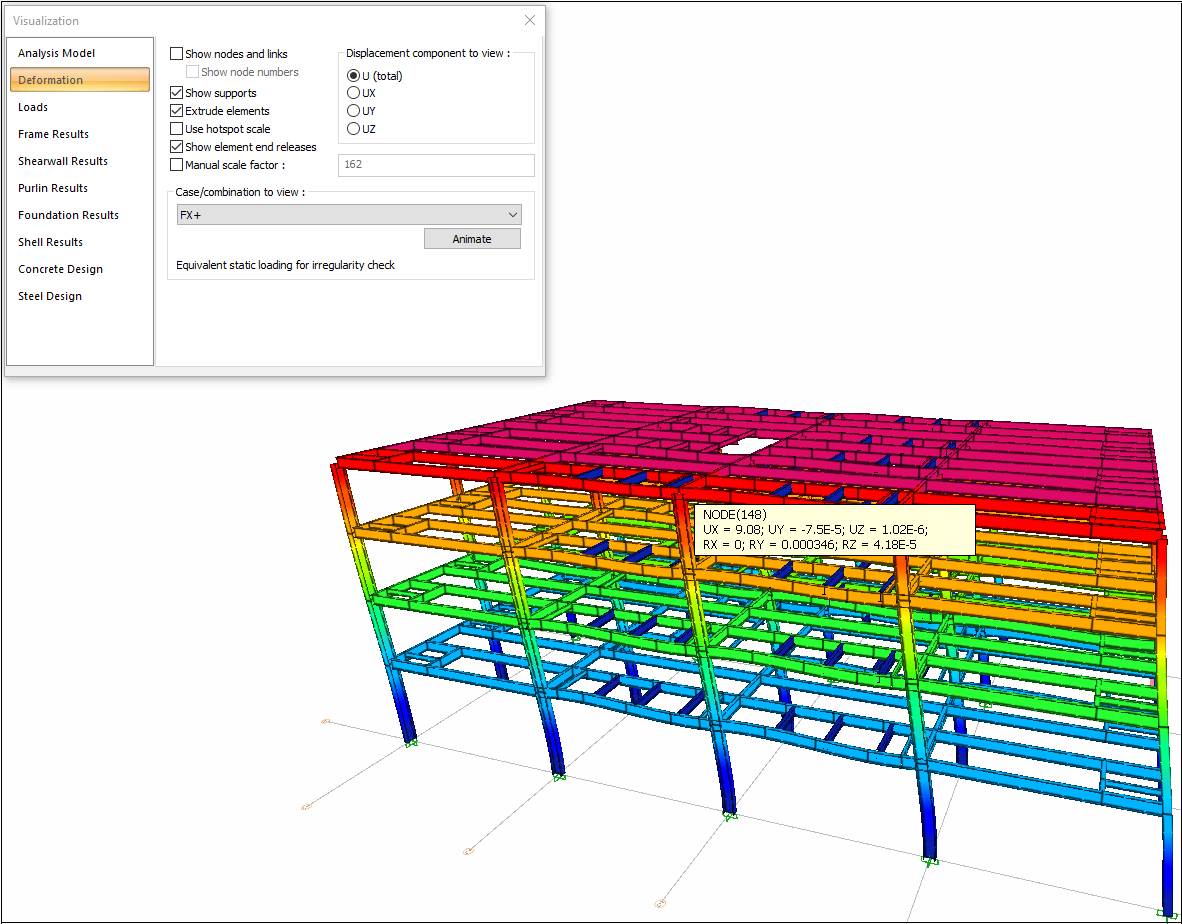This screenshot has width=1182, height=924.
Task: Open Concrete Design section
Action: click(x=60, y=269)
